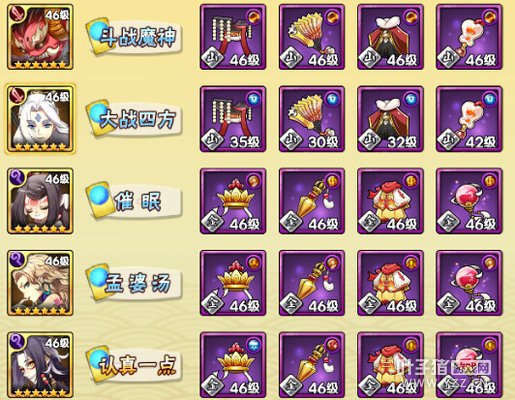Open the 斗战魔神 skill label
This screenshot has width=515, height=400.
coord(134,37)
